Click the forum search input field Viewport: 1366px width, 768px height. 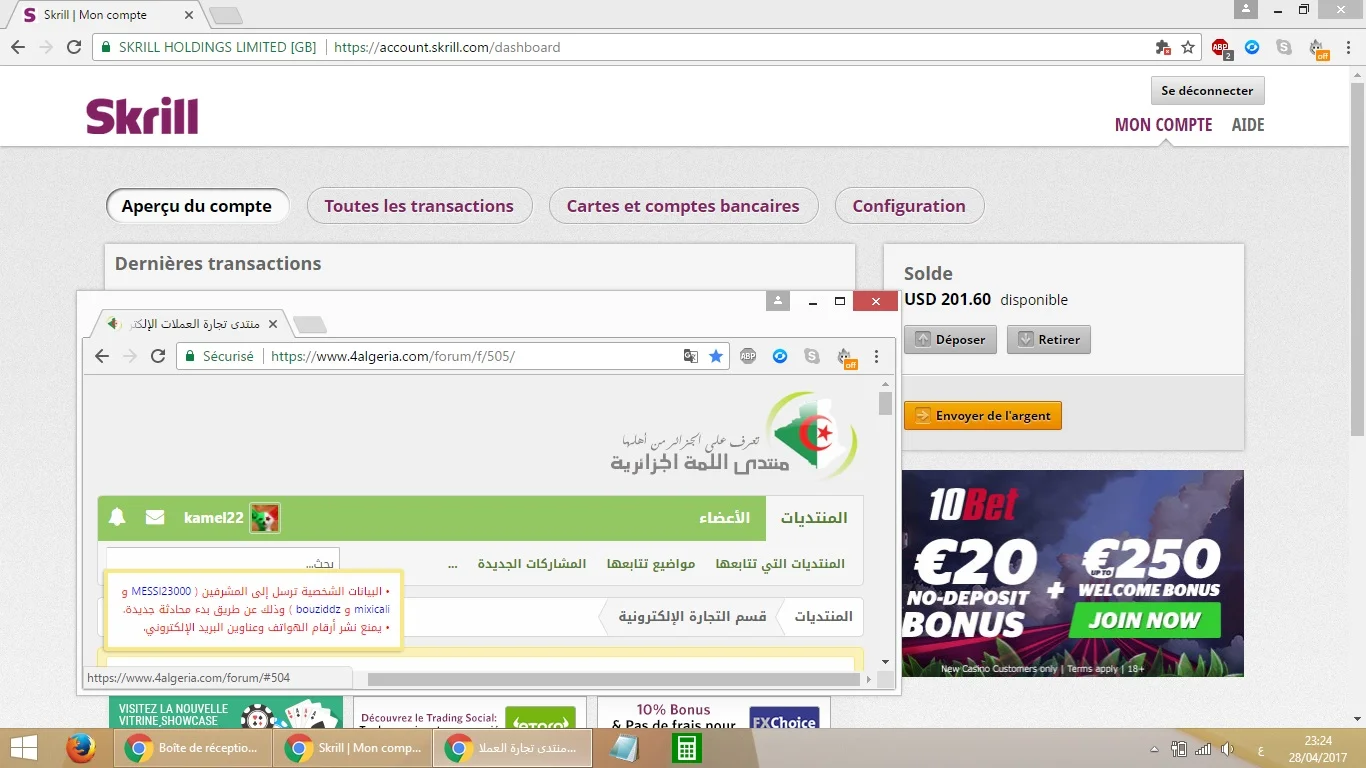(222, 562)
